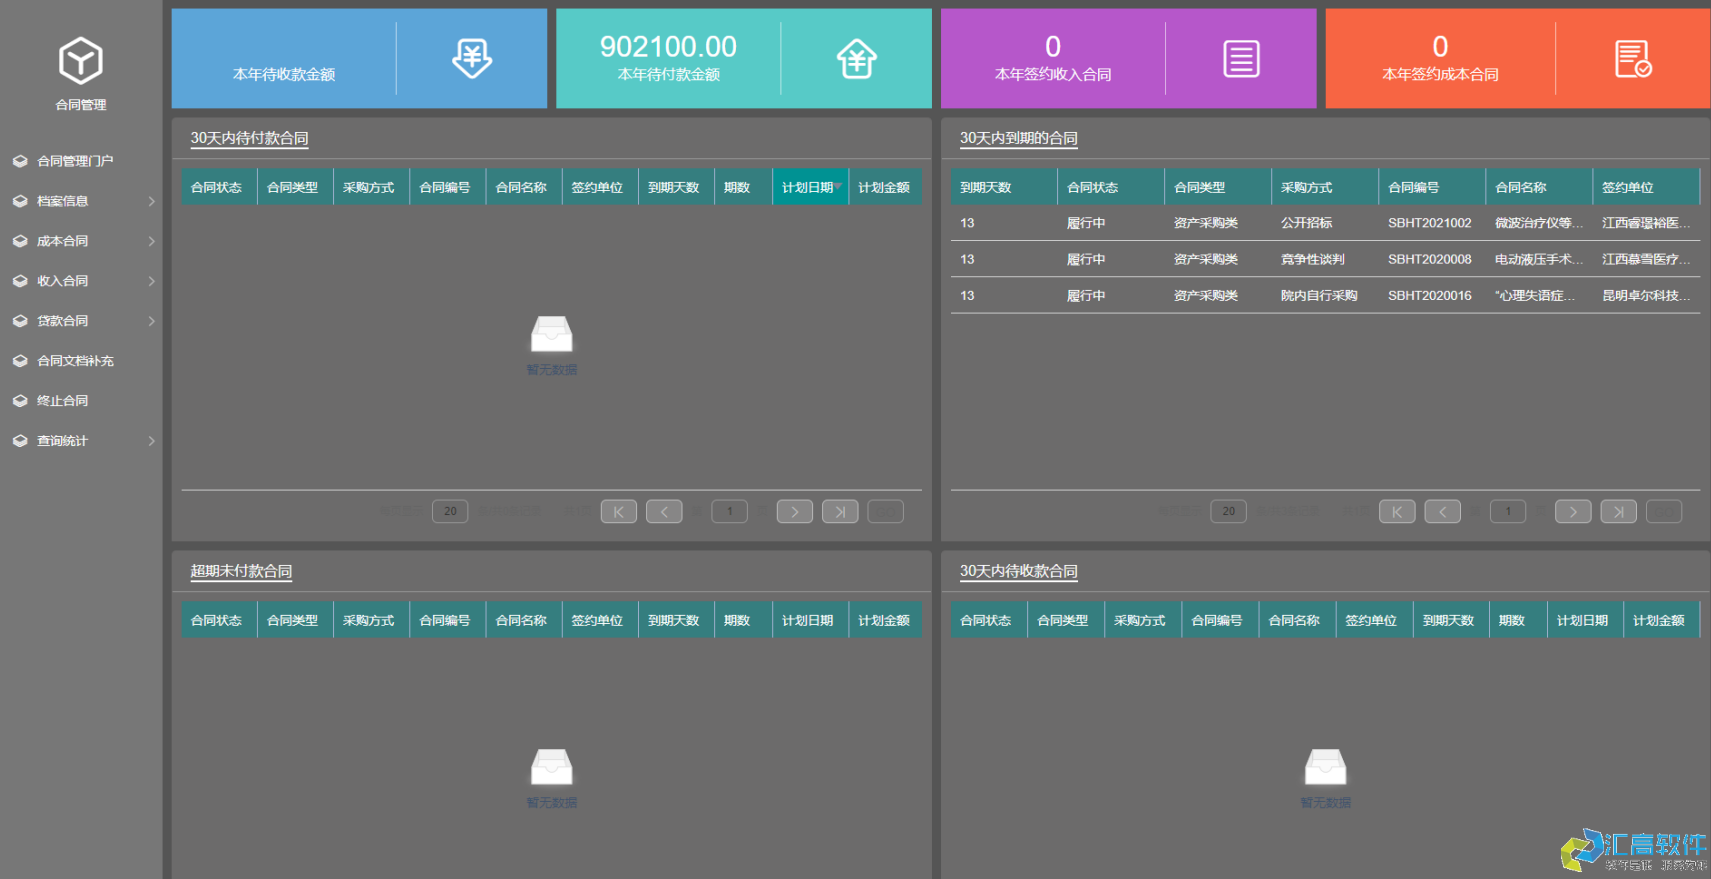Screen dimensions: 1711x879
Task: Go to previous page in 30天内到期的合同 pager
Action: pyautogui.click(x=1442, y=512)
